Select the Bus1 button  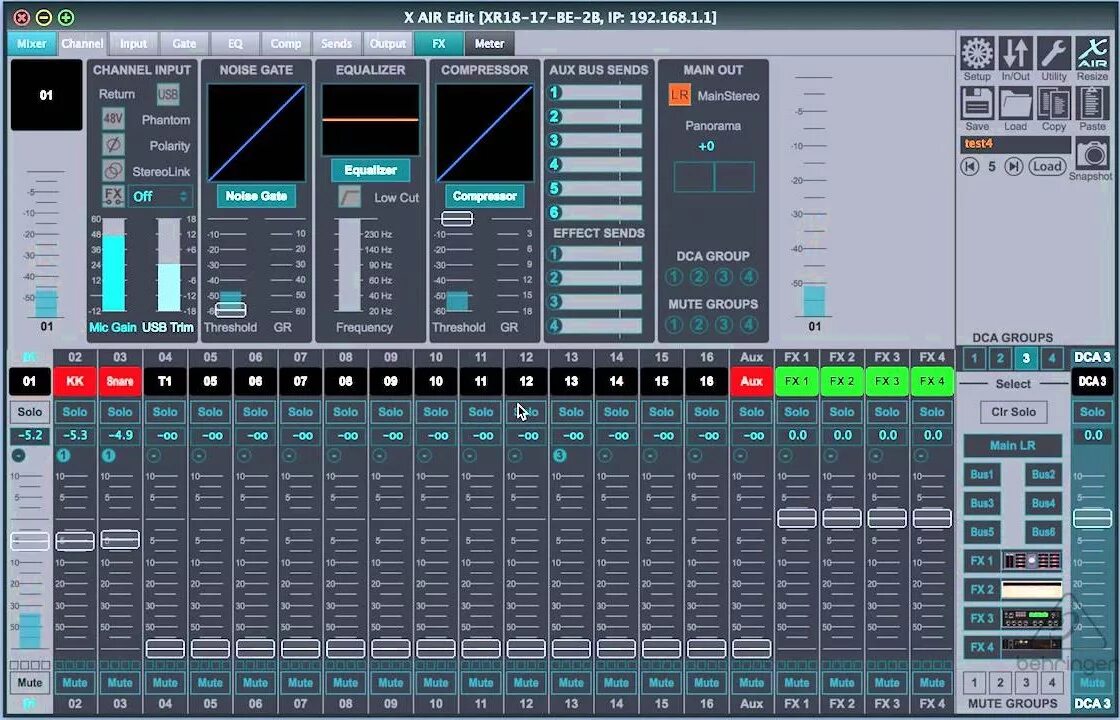click(x=981, y=474)
